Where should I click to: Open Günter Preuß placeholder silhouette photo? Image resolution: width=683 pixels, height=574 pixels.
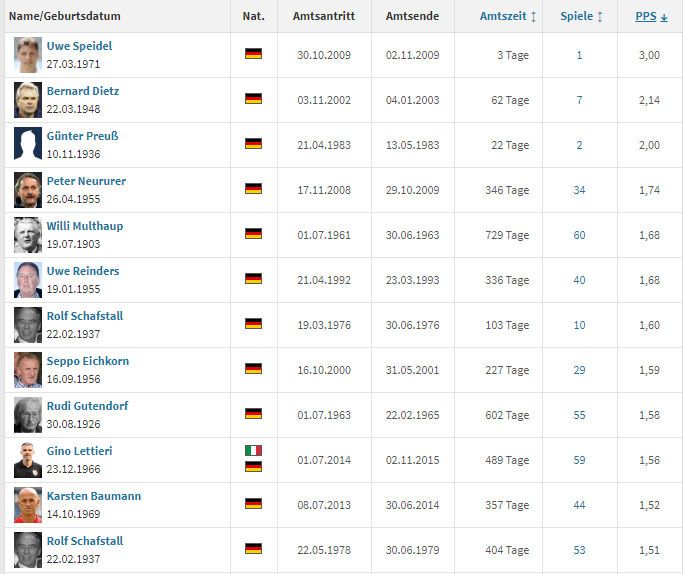point(28,144)
